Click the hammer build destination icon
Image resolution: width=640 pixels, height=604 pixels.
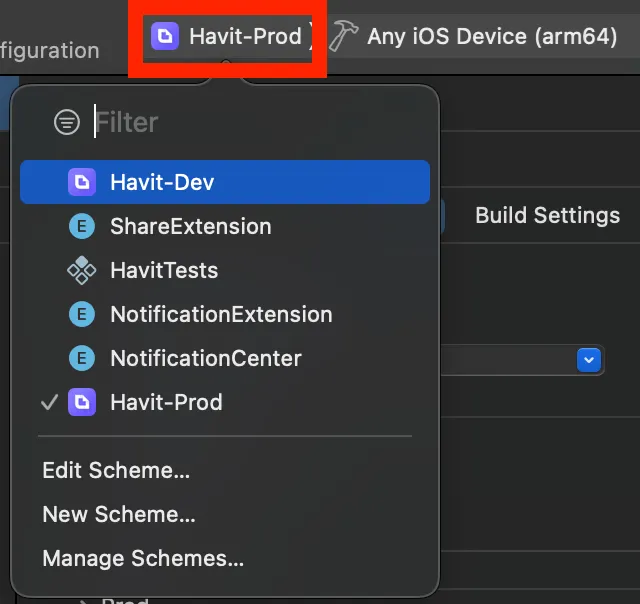pos(344,37)
